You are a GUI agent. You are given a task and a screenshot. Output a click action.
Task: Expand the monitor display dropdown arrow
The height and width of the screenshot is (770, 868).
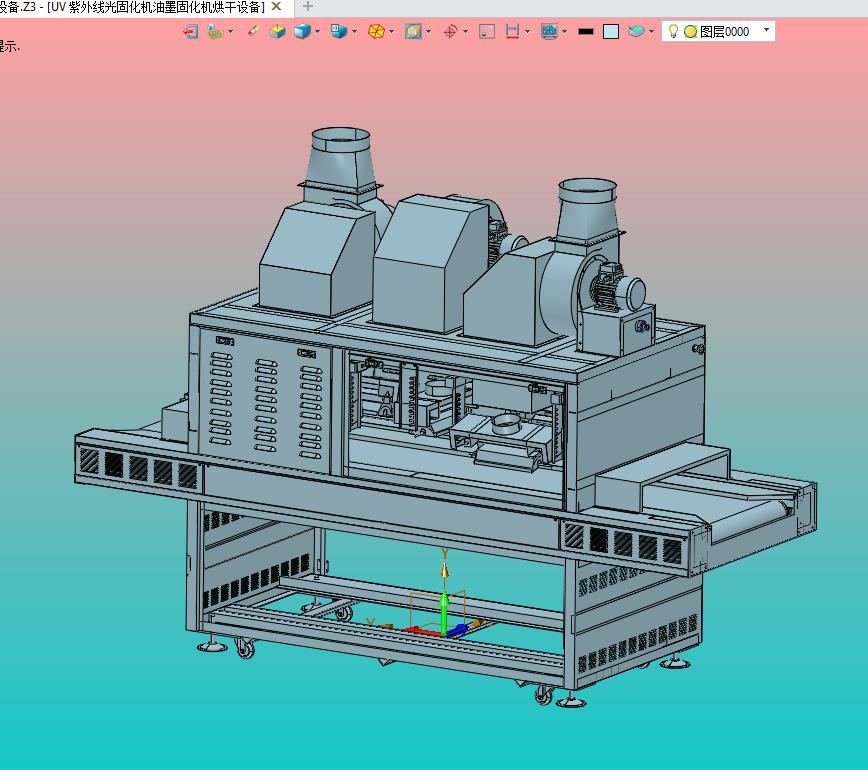[564, 32]
